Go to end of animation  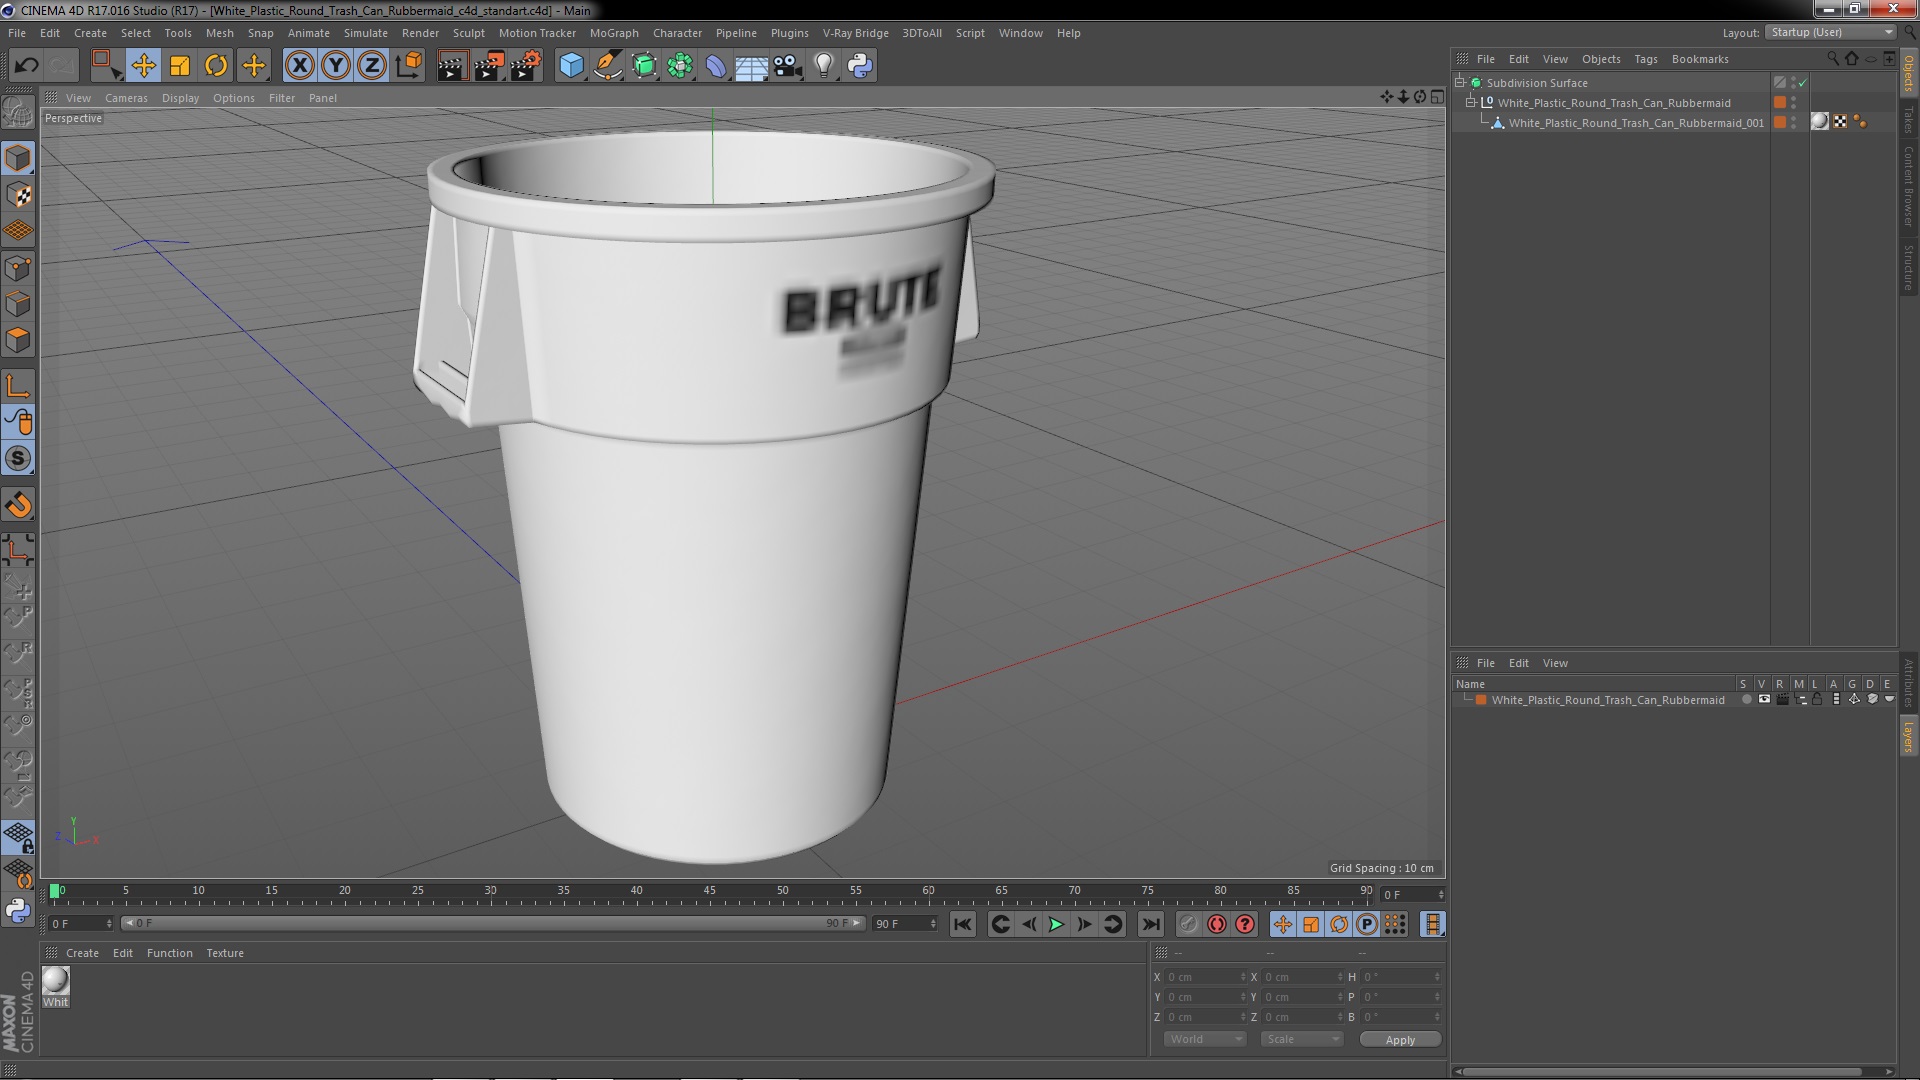point(1151,925)
